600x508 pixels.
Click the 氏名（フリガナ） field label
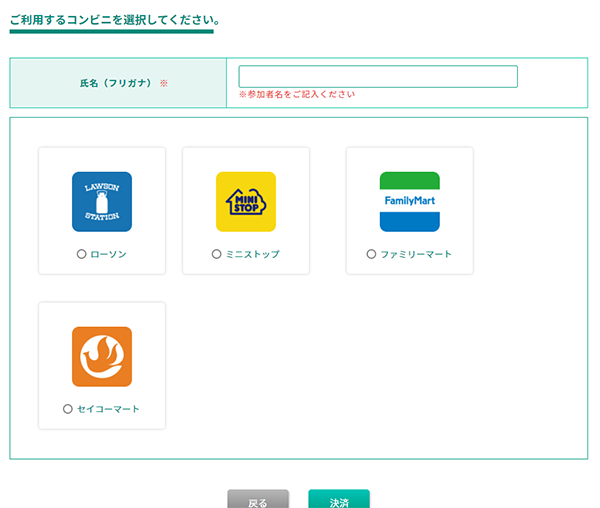[116, 83]
